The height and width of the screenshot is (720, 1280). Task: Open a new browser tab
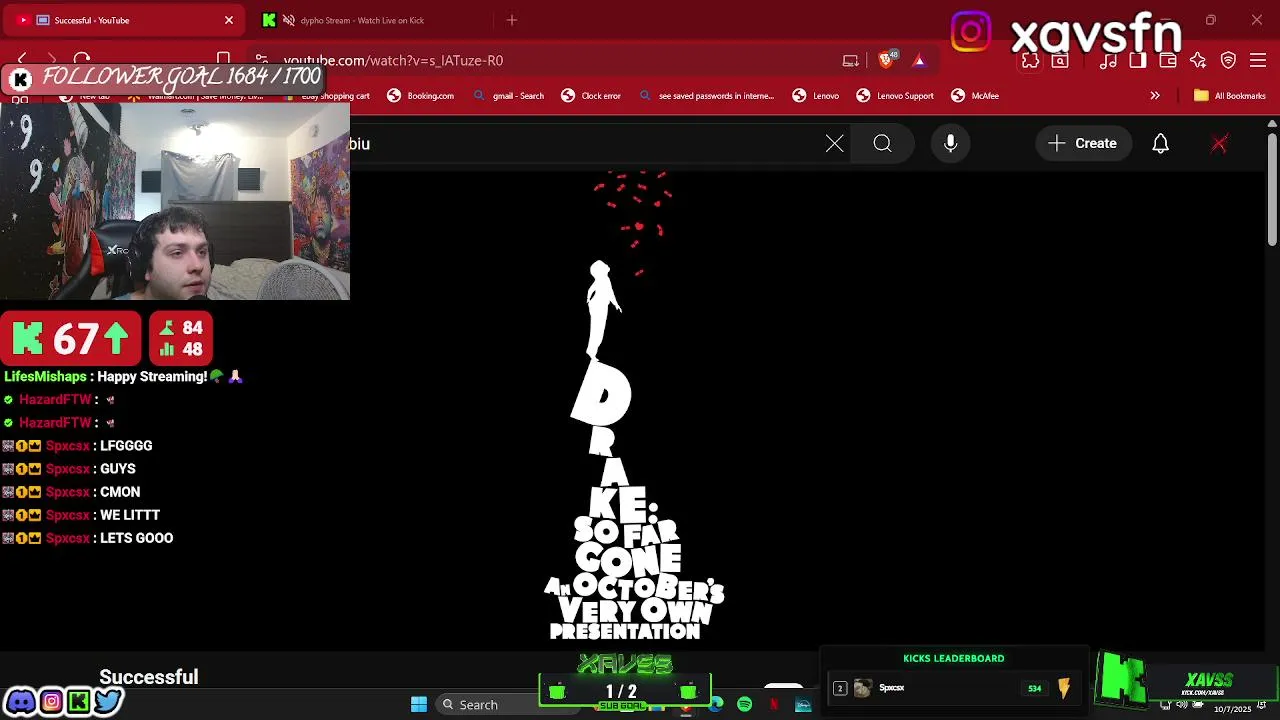[512, 20]
